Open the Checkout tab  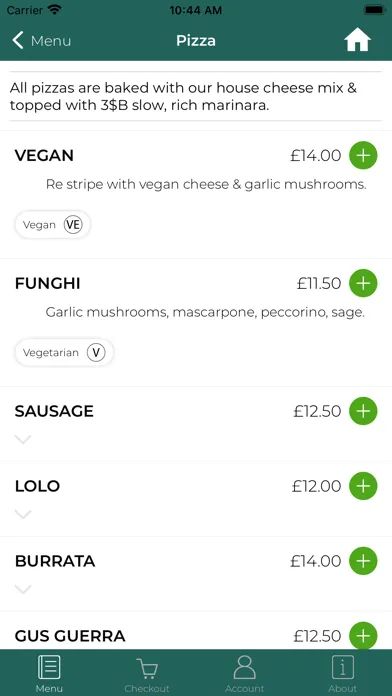click(147, 674)
